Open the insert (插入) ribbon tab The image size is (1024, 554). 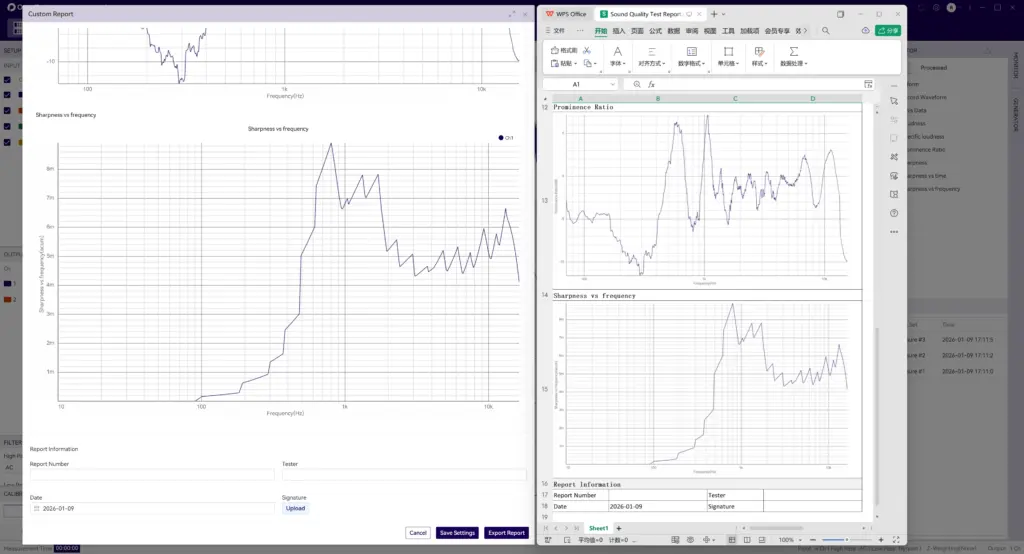618,31
